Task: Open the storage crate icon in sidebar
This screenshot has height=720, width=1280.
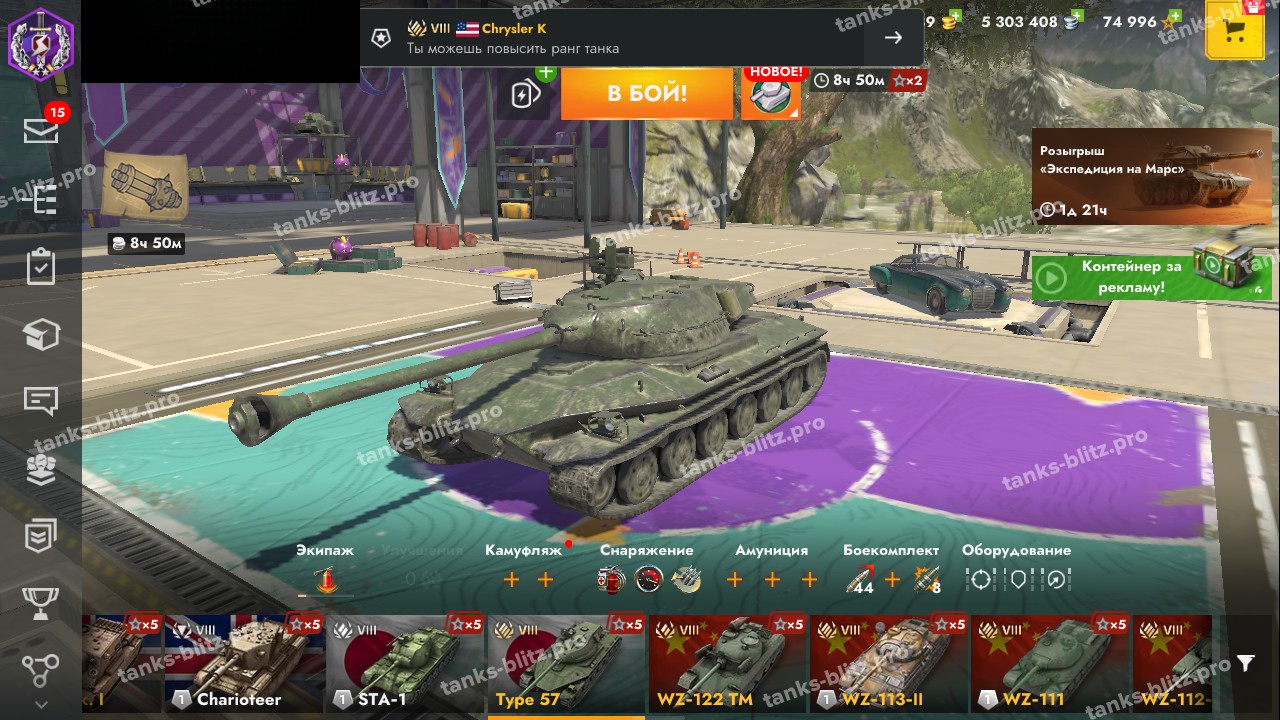Action: [x=41, y=335]
